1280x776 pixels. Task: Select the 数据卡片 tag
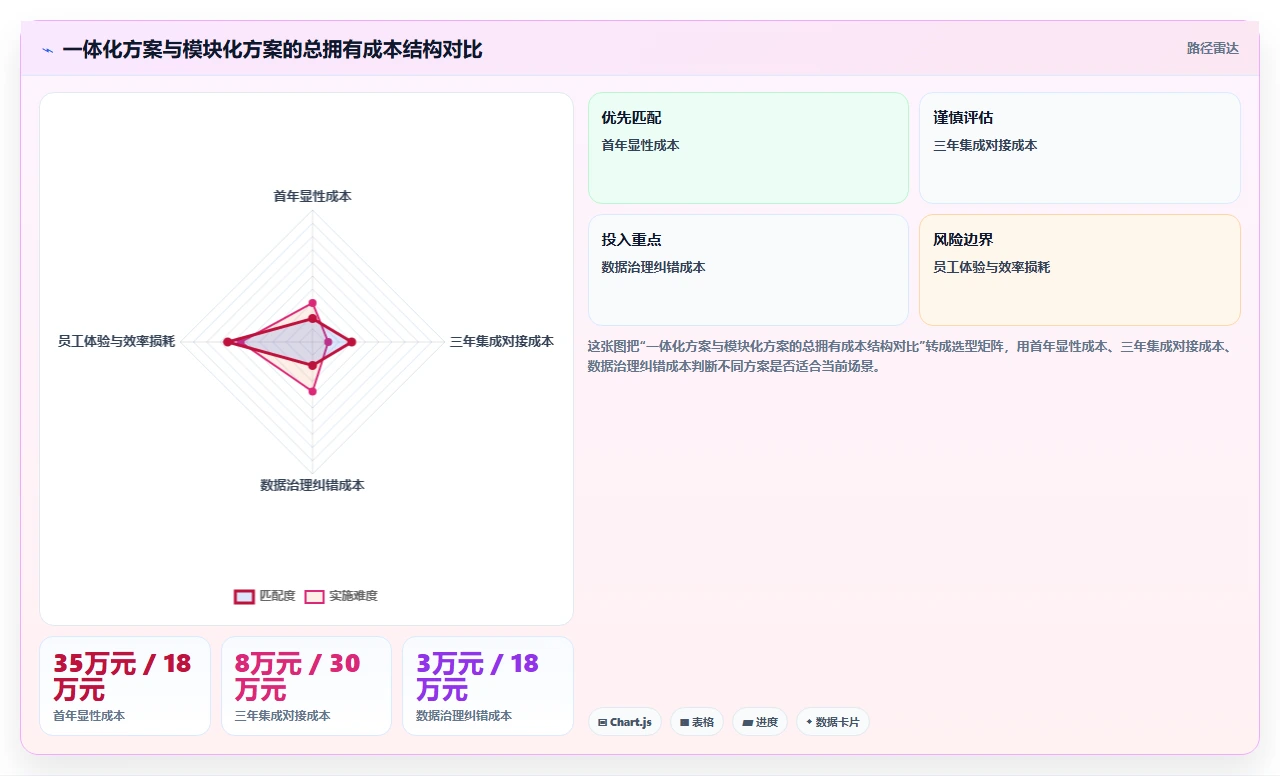833,722
